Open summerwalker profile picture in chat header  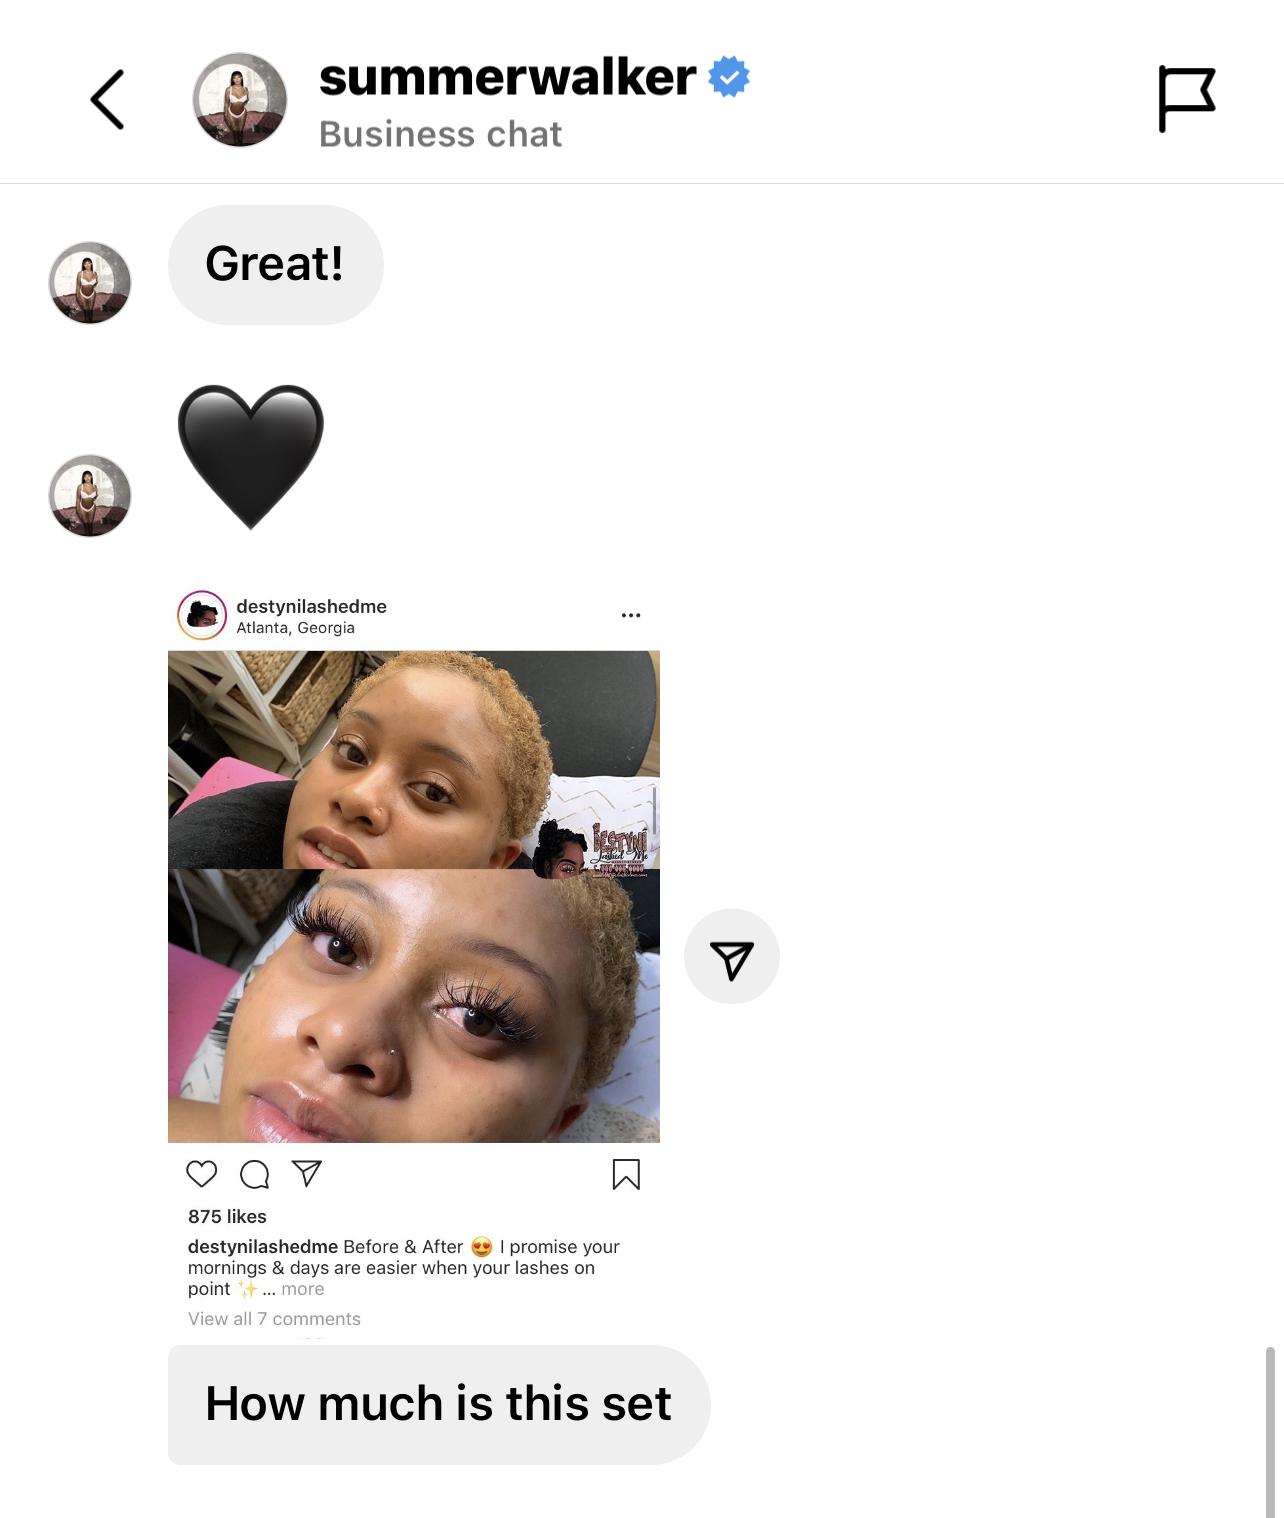(240, 100)
